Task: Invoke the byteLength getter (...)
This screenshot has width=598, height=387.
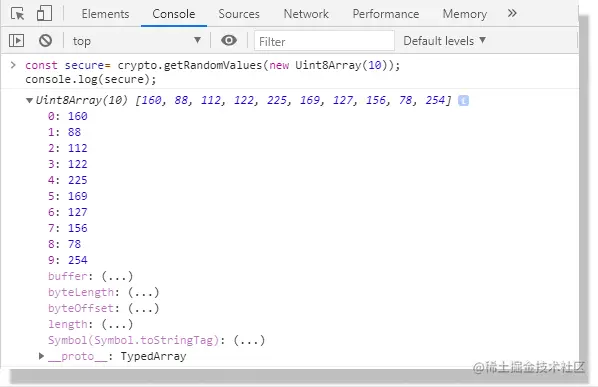Action: coord(143,292)
